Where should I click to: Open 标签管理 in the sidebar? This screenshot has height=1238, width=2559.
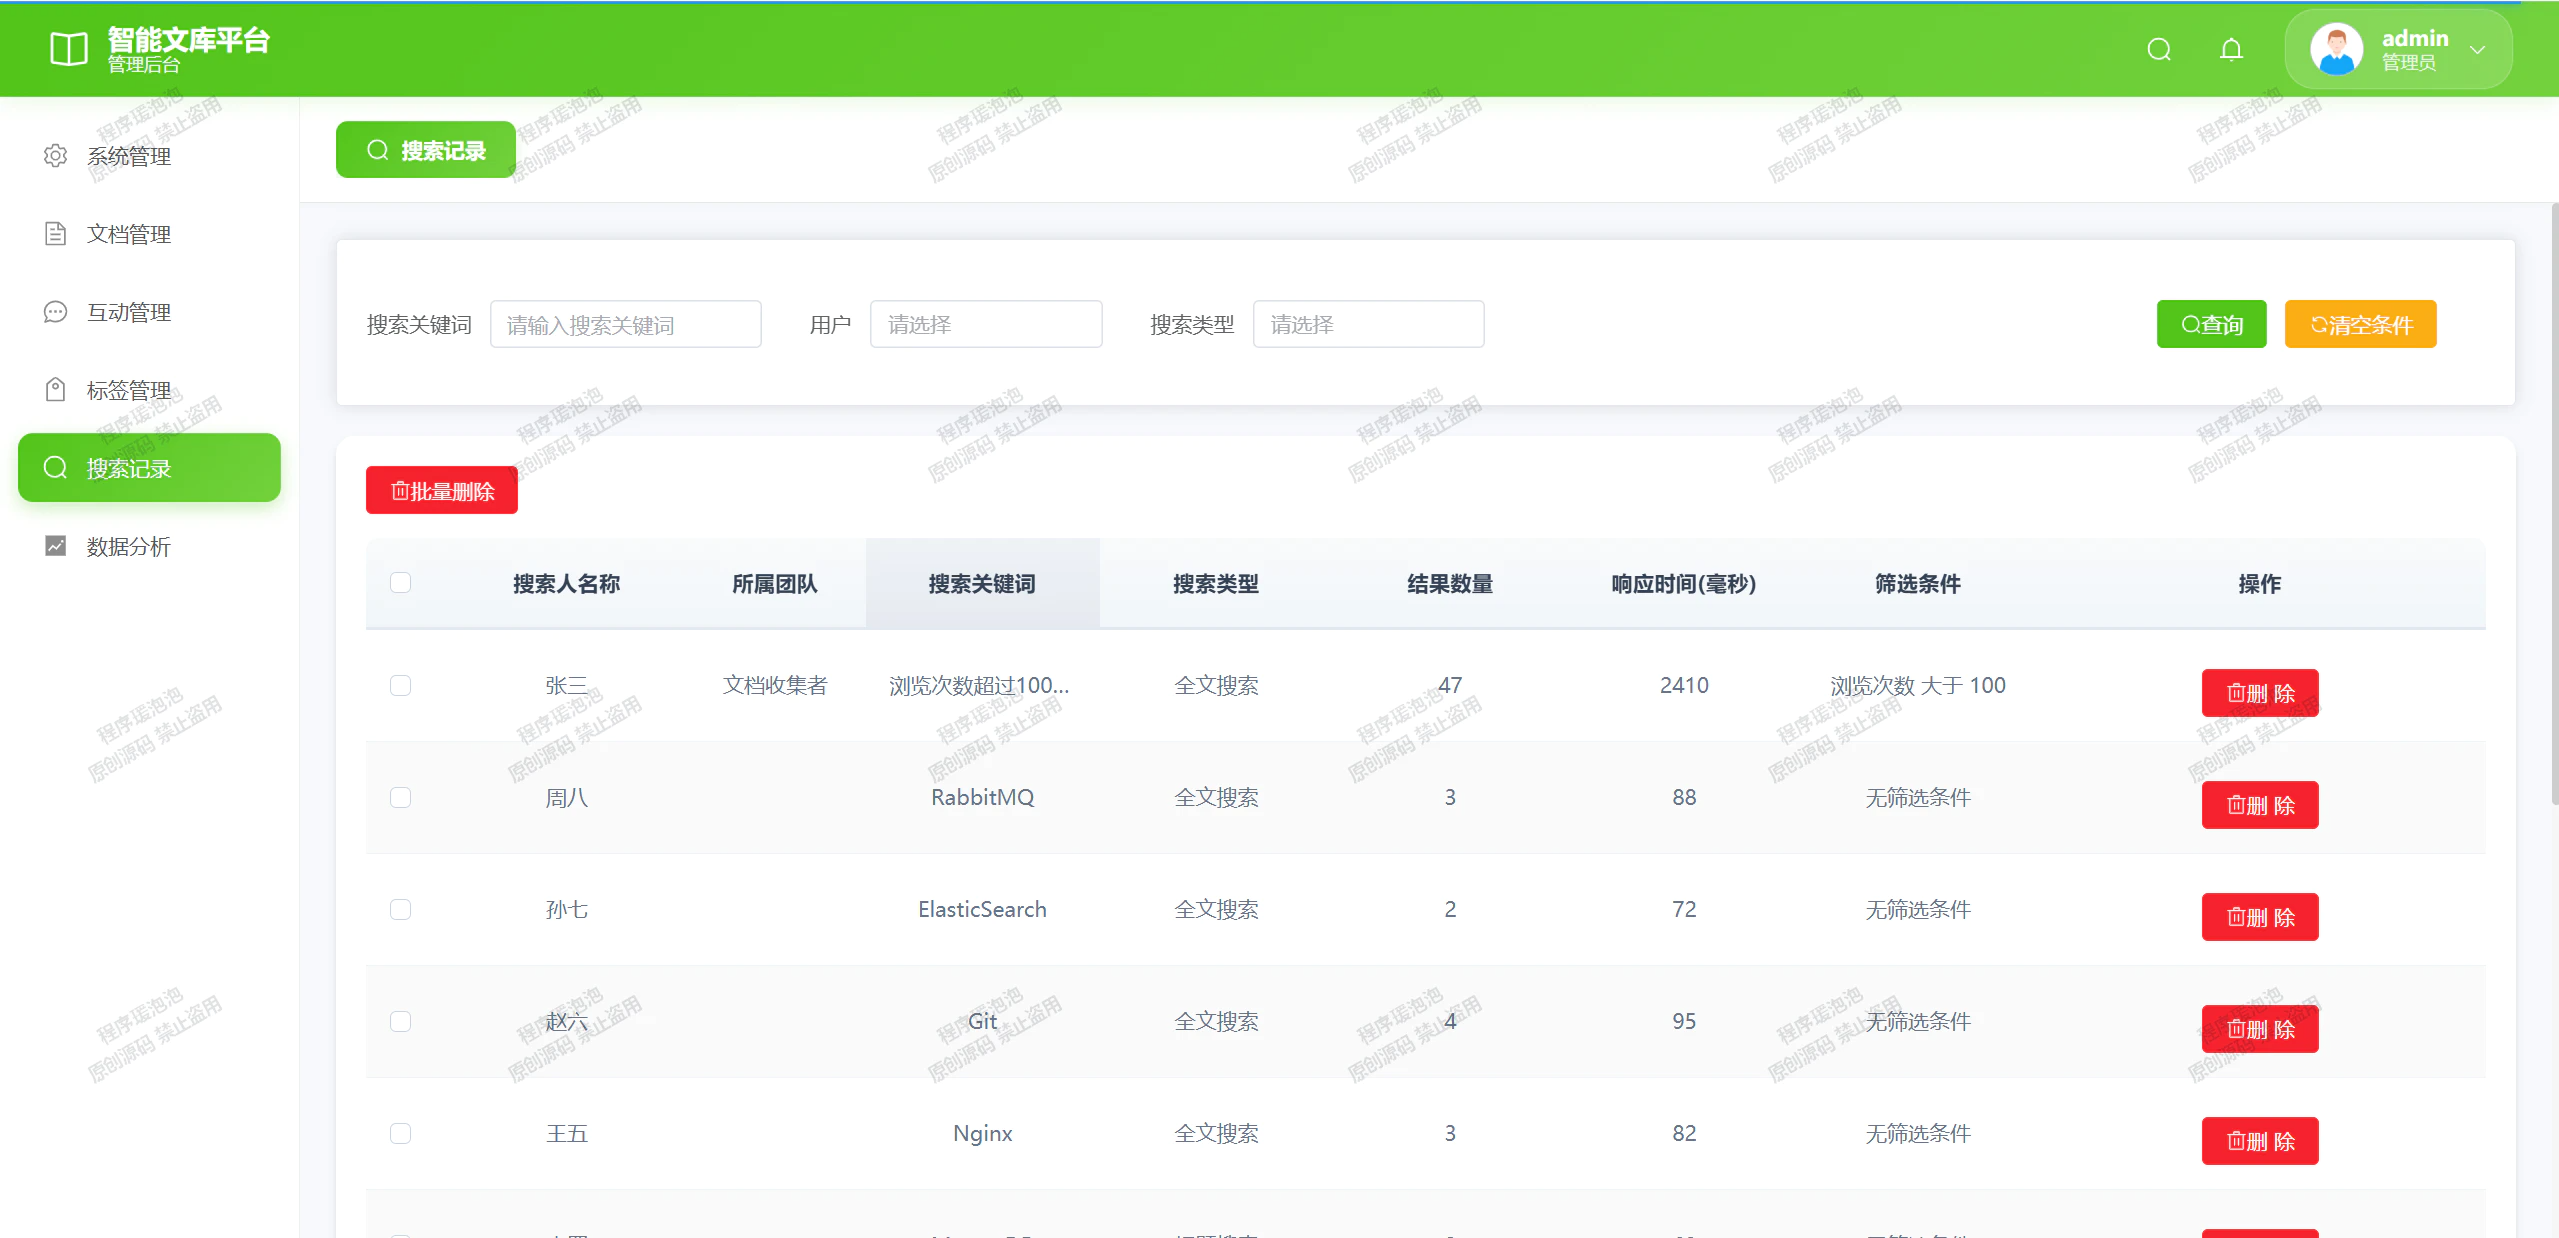pos(150,390)
